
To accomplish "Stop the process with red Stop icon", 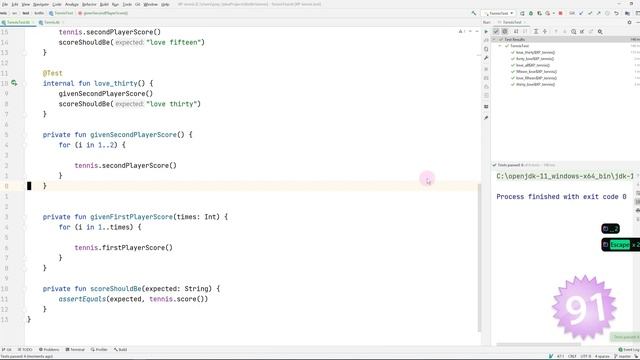I will (x=560, y=13).
